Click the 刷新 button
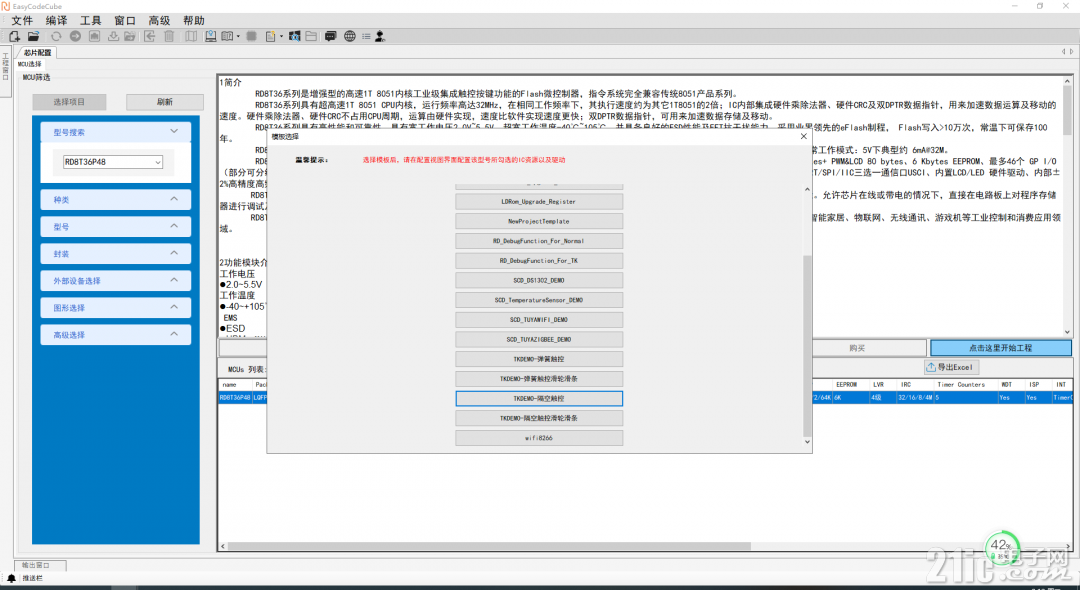Screen dimensions: 1080x590 pos(165,102)
